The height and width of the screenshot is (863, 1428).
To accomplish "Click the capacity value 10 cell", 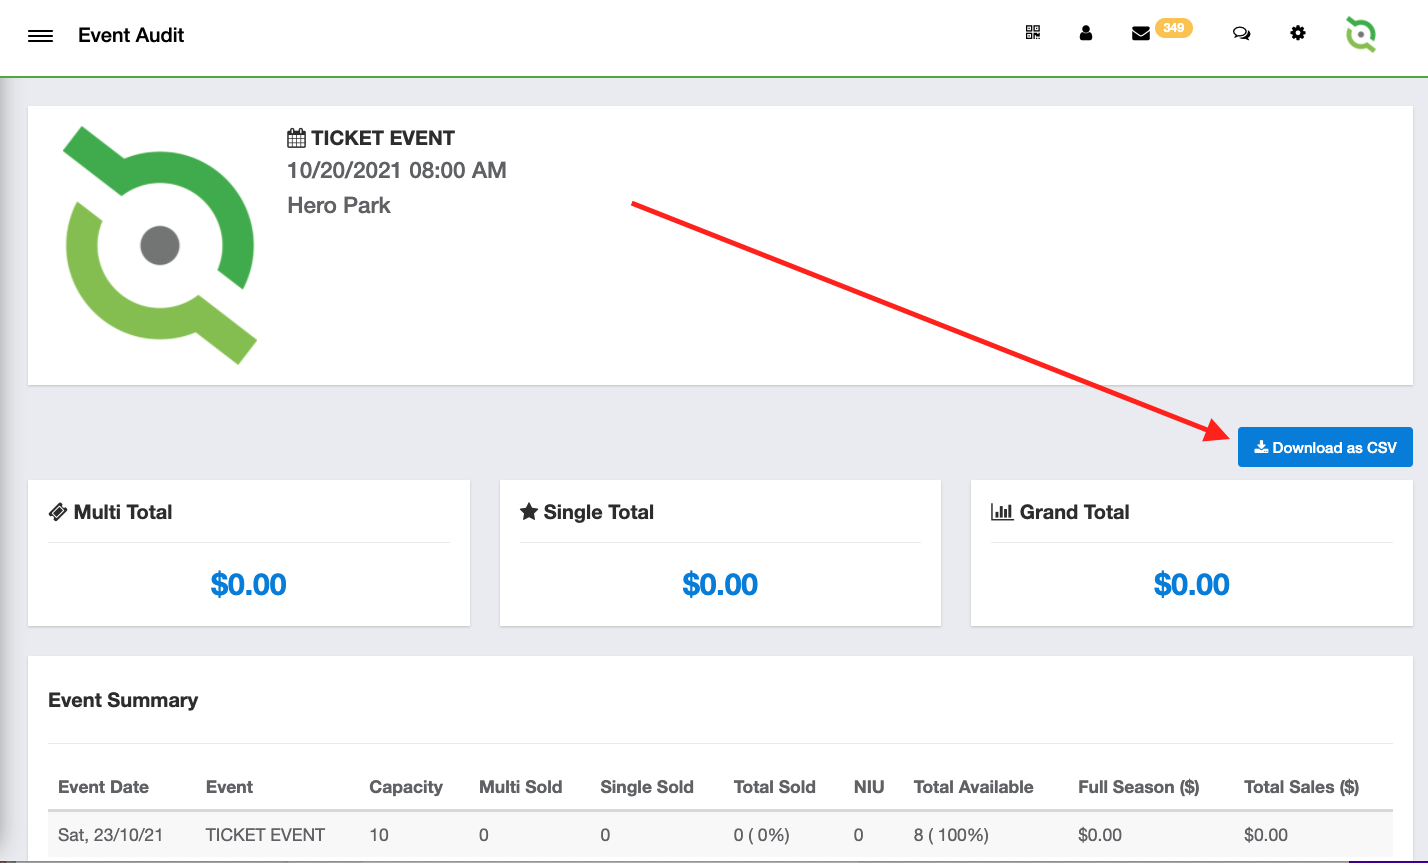I will pos(378,834).
